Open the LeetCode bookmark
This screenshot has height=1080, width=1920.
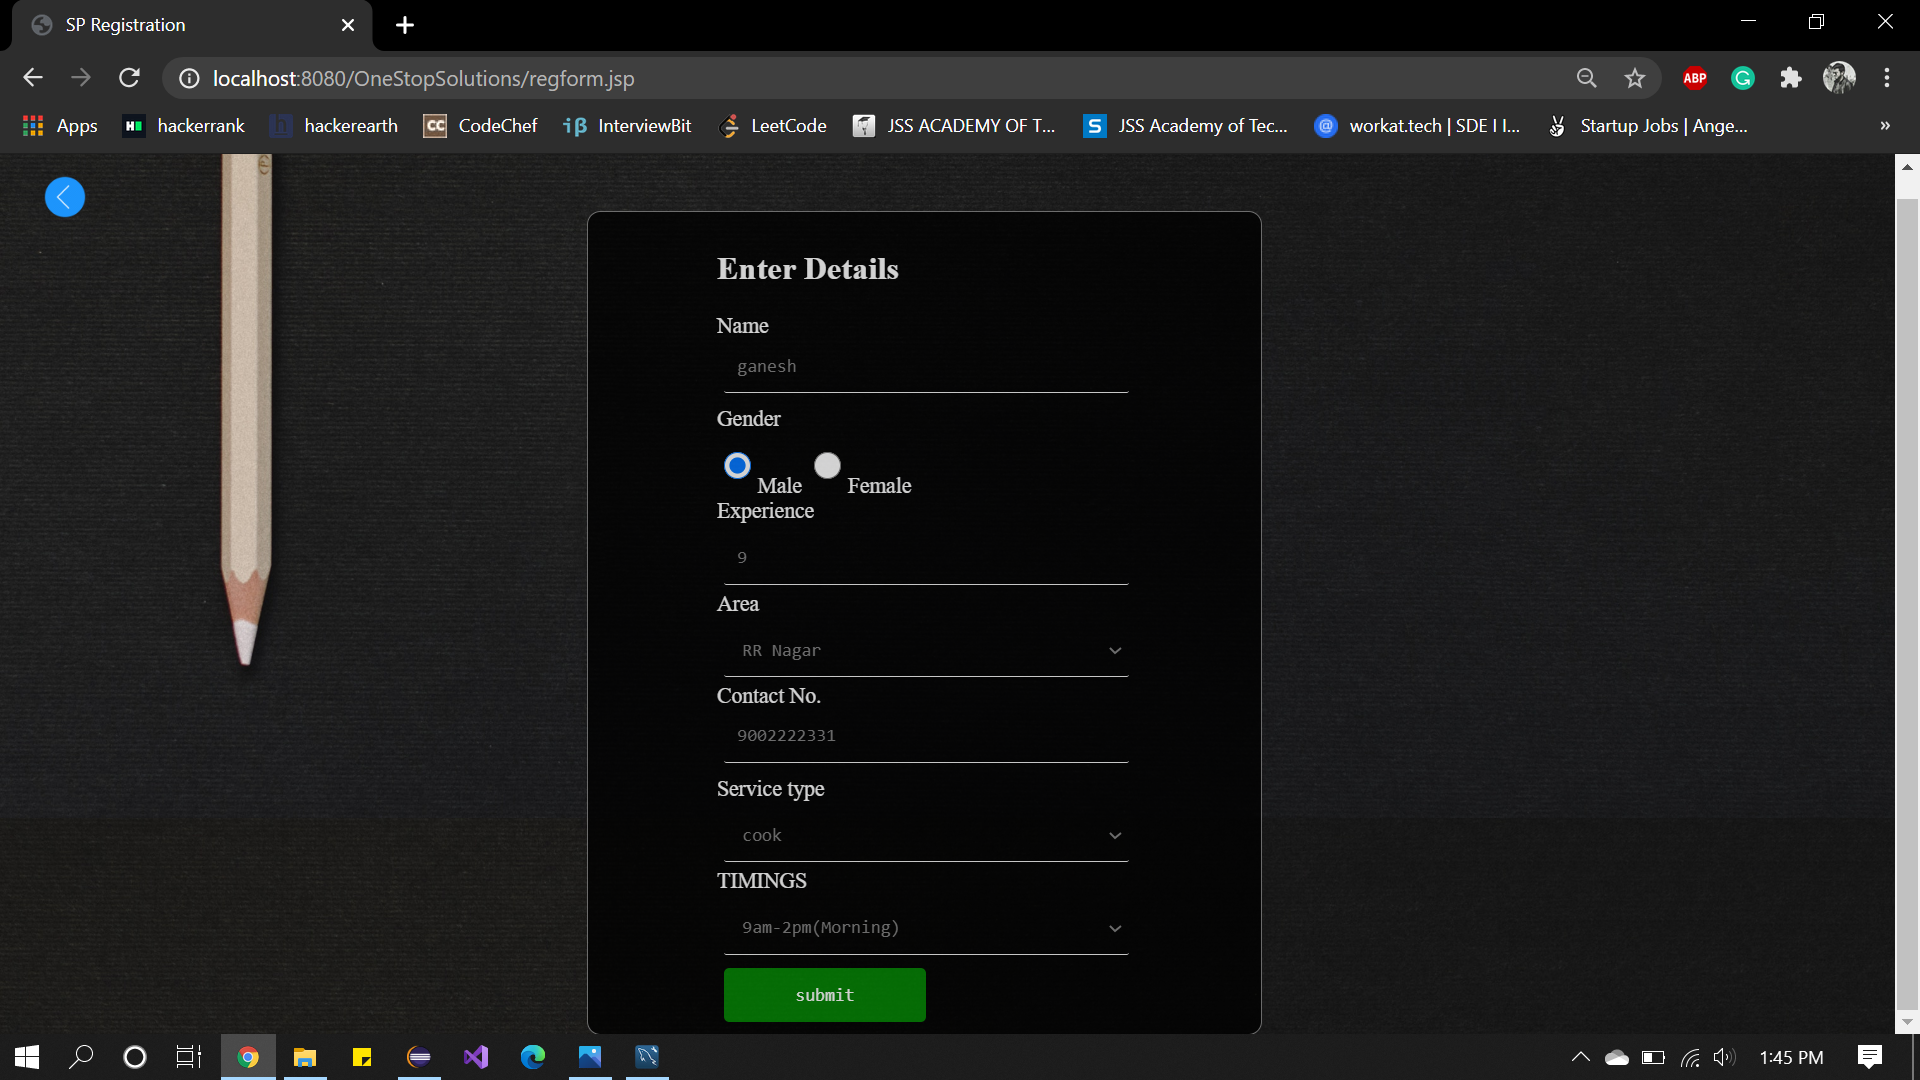coord(773,126)
